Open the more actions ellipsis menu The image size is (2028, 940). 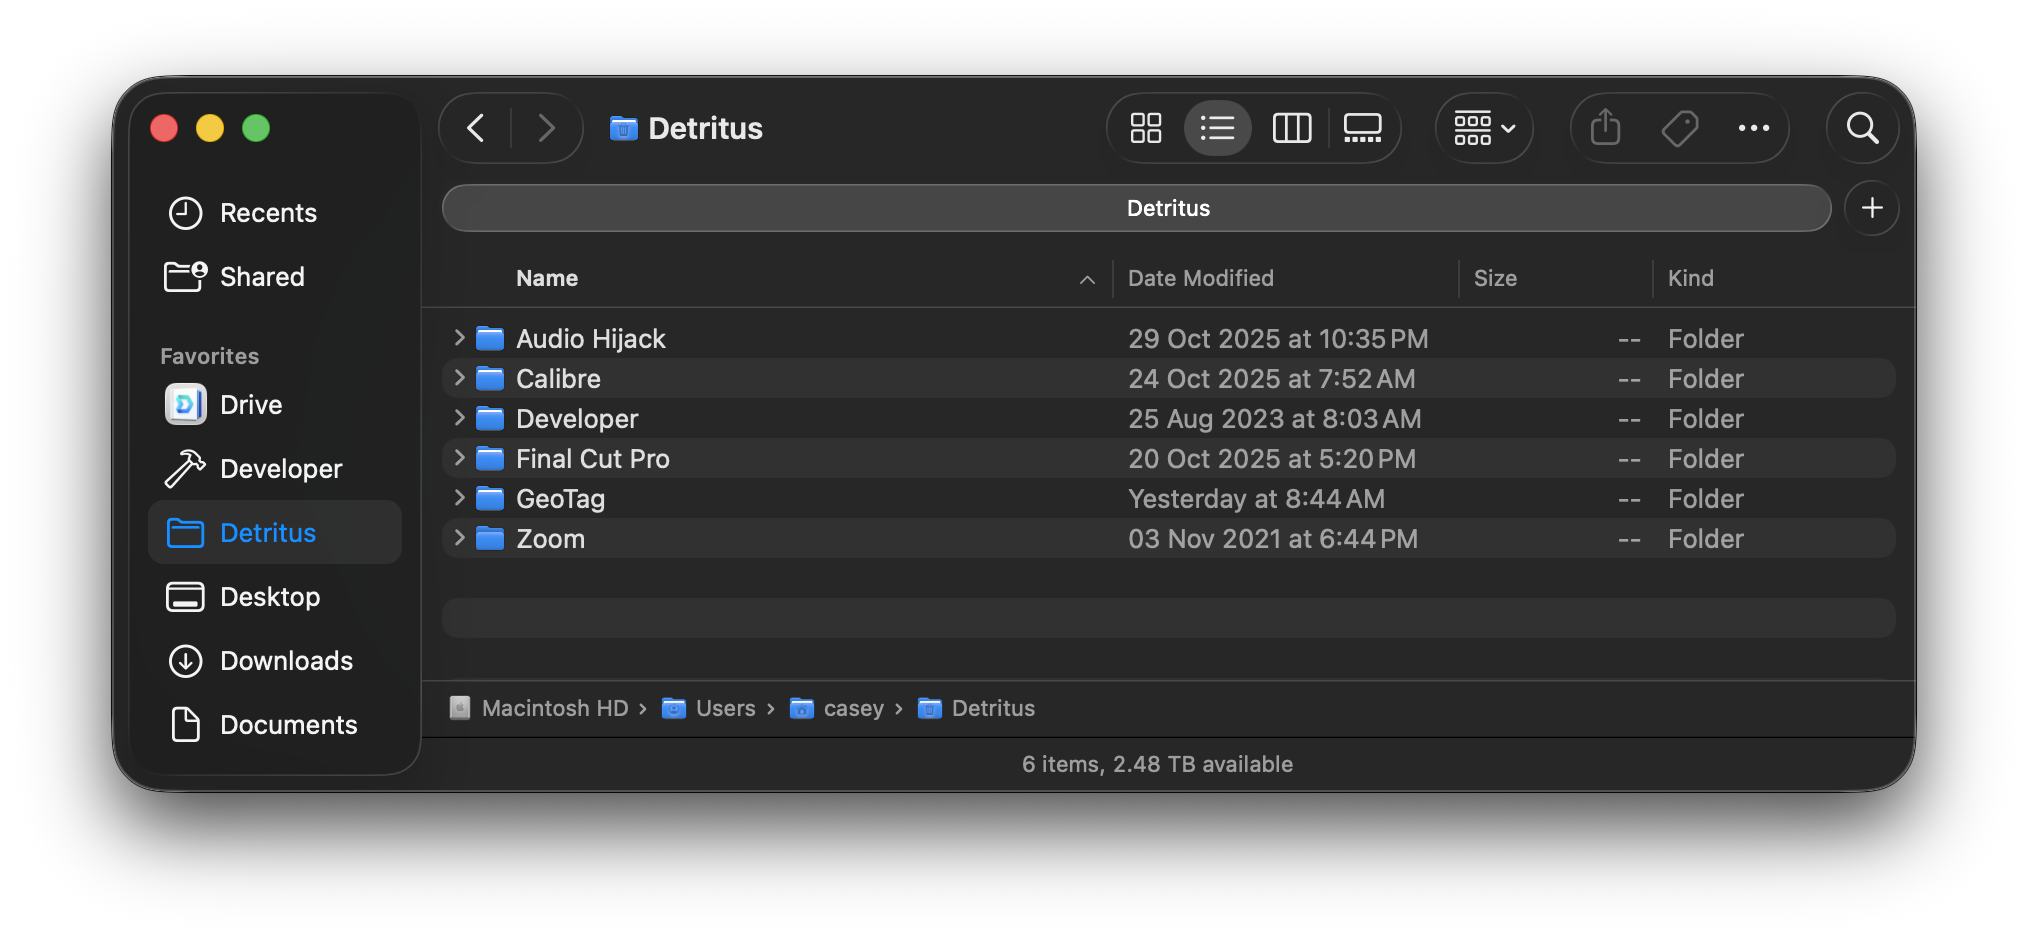(1753, 128)
